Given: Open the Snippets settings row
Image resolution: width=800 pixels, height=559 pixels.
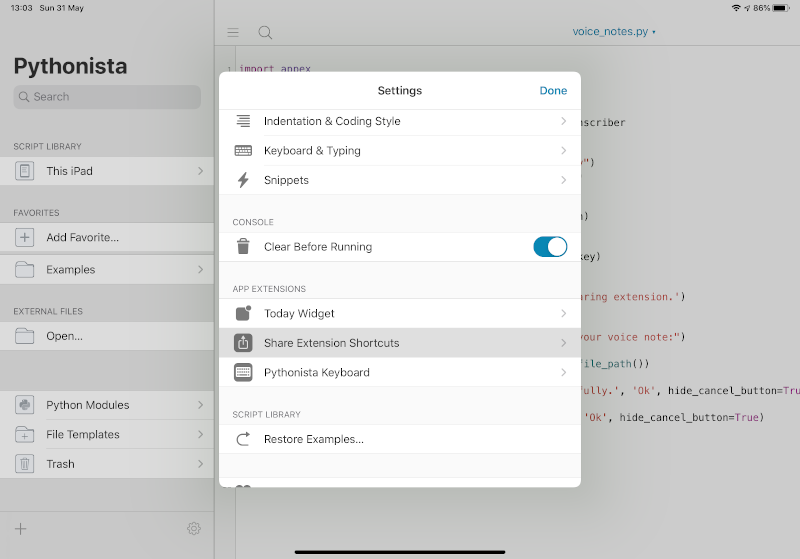Looking at the screenshot, I should [399, 180].
